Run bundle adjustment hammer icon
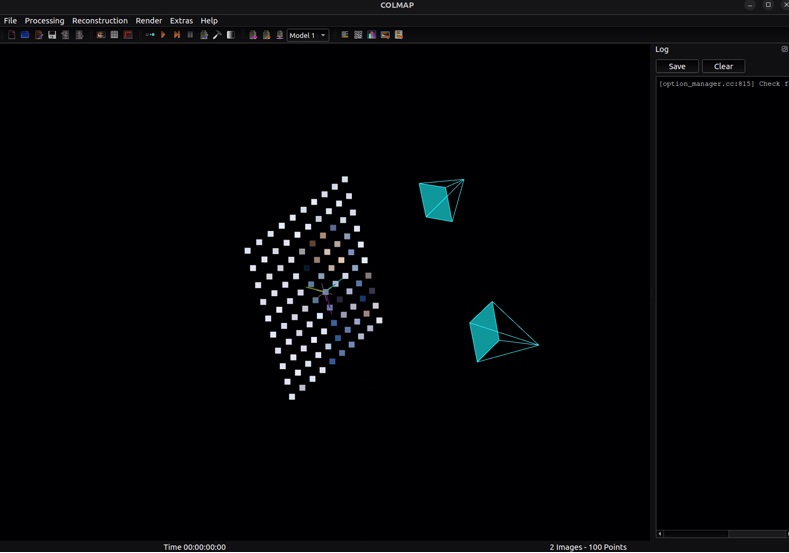Viewport: 789px width, 553px height. point(217,35)
